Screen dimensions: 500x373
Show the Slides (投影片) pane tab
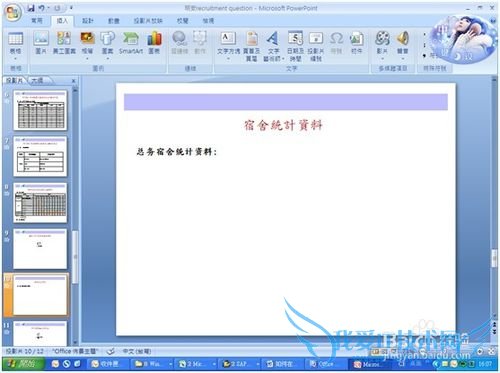(15, 81)
